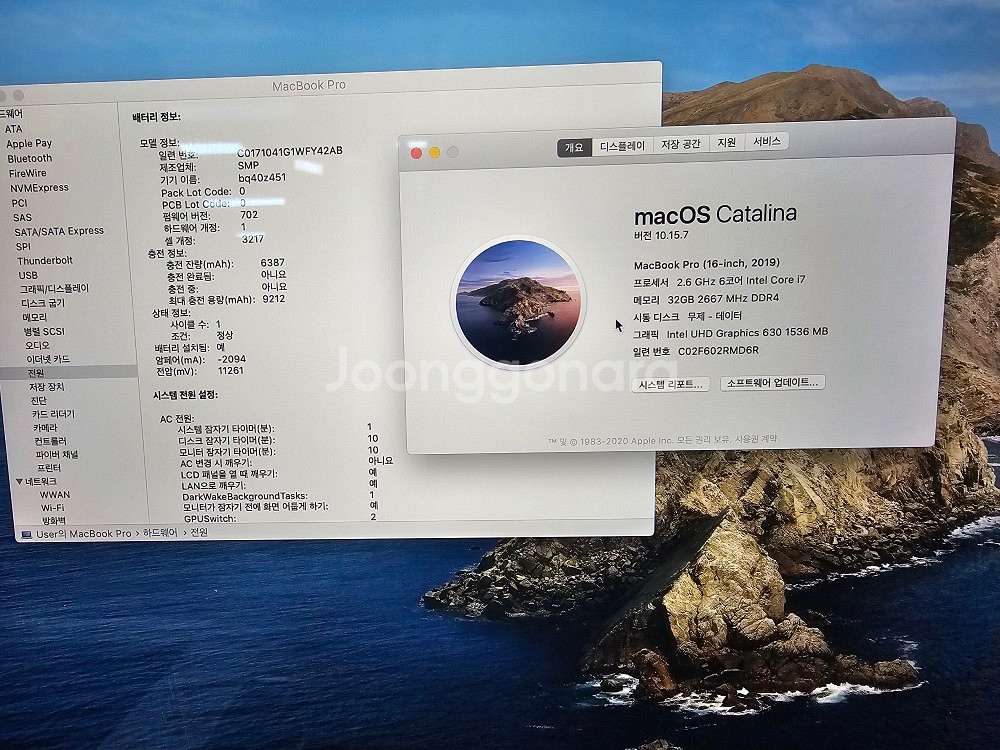Select PCI in the sidebar
This screenshot has height=750, width=1000.
point(20,203)
